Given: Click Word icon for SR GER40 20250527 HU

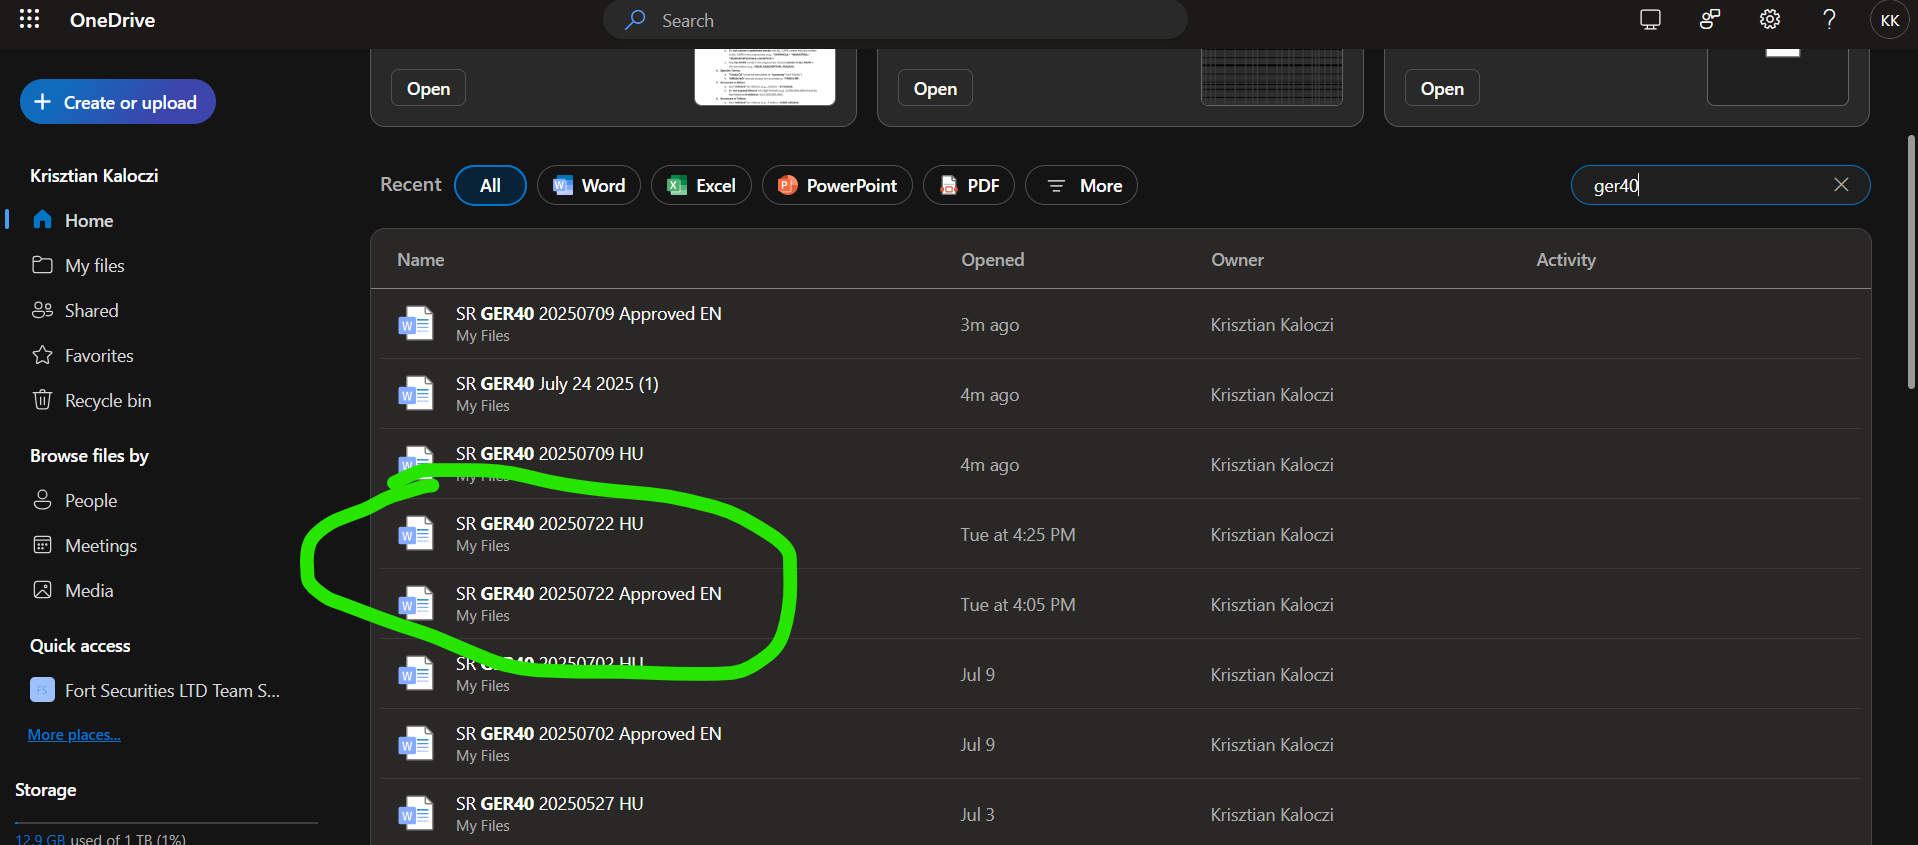Looking at the screenshot, I should click(x=416, y=814).
